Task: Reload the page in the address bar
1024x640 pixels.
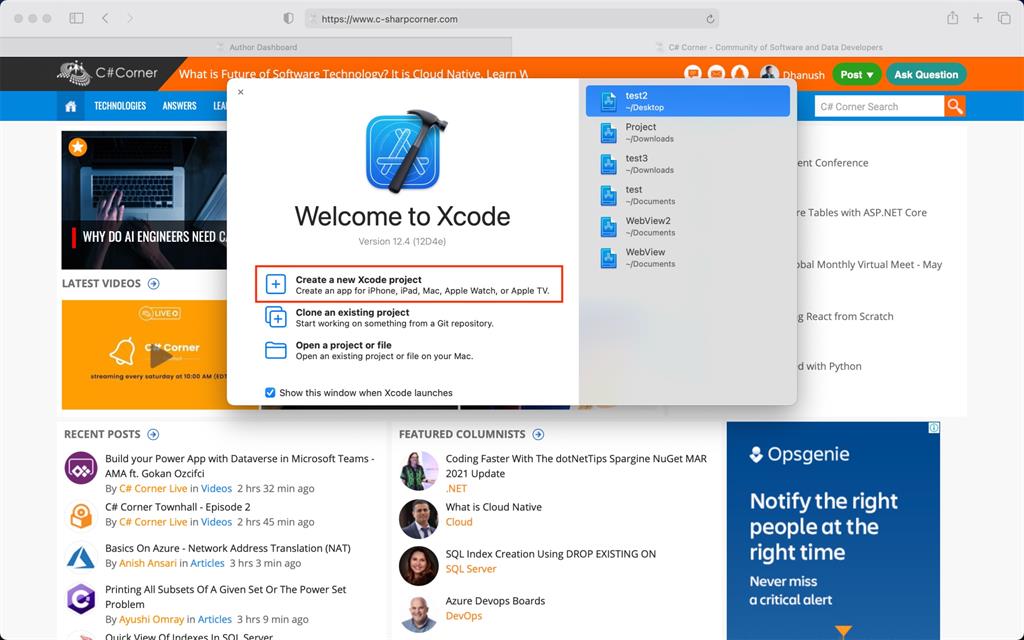Action: (710, 19)
